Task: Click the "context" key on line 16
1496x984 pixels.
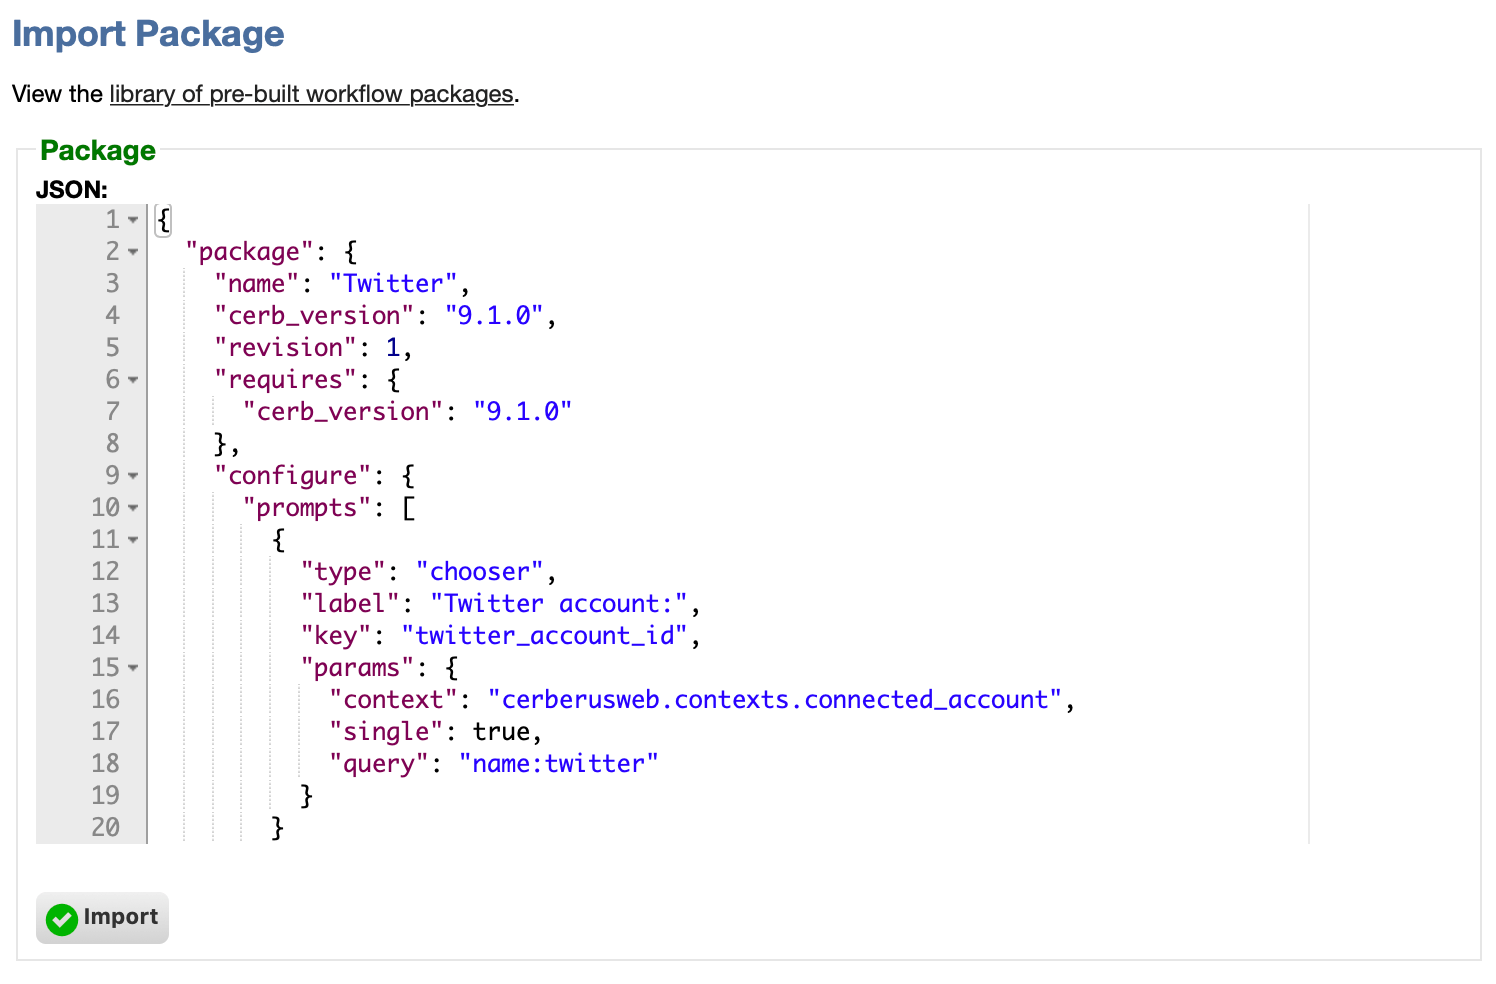Action: 394,700
